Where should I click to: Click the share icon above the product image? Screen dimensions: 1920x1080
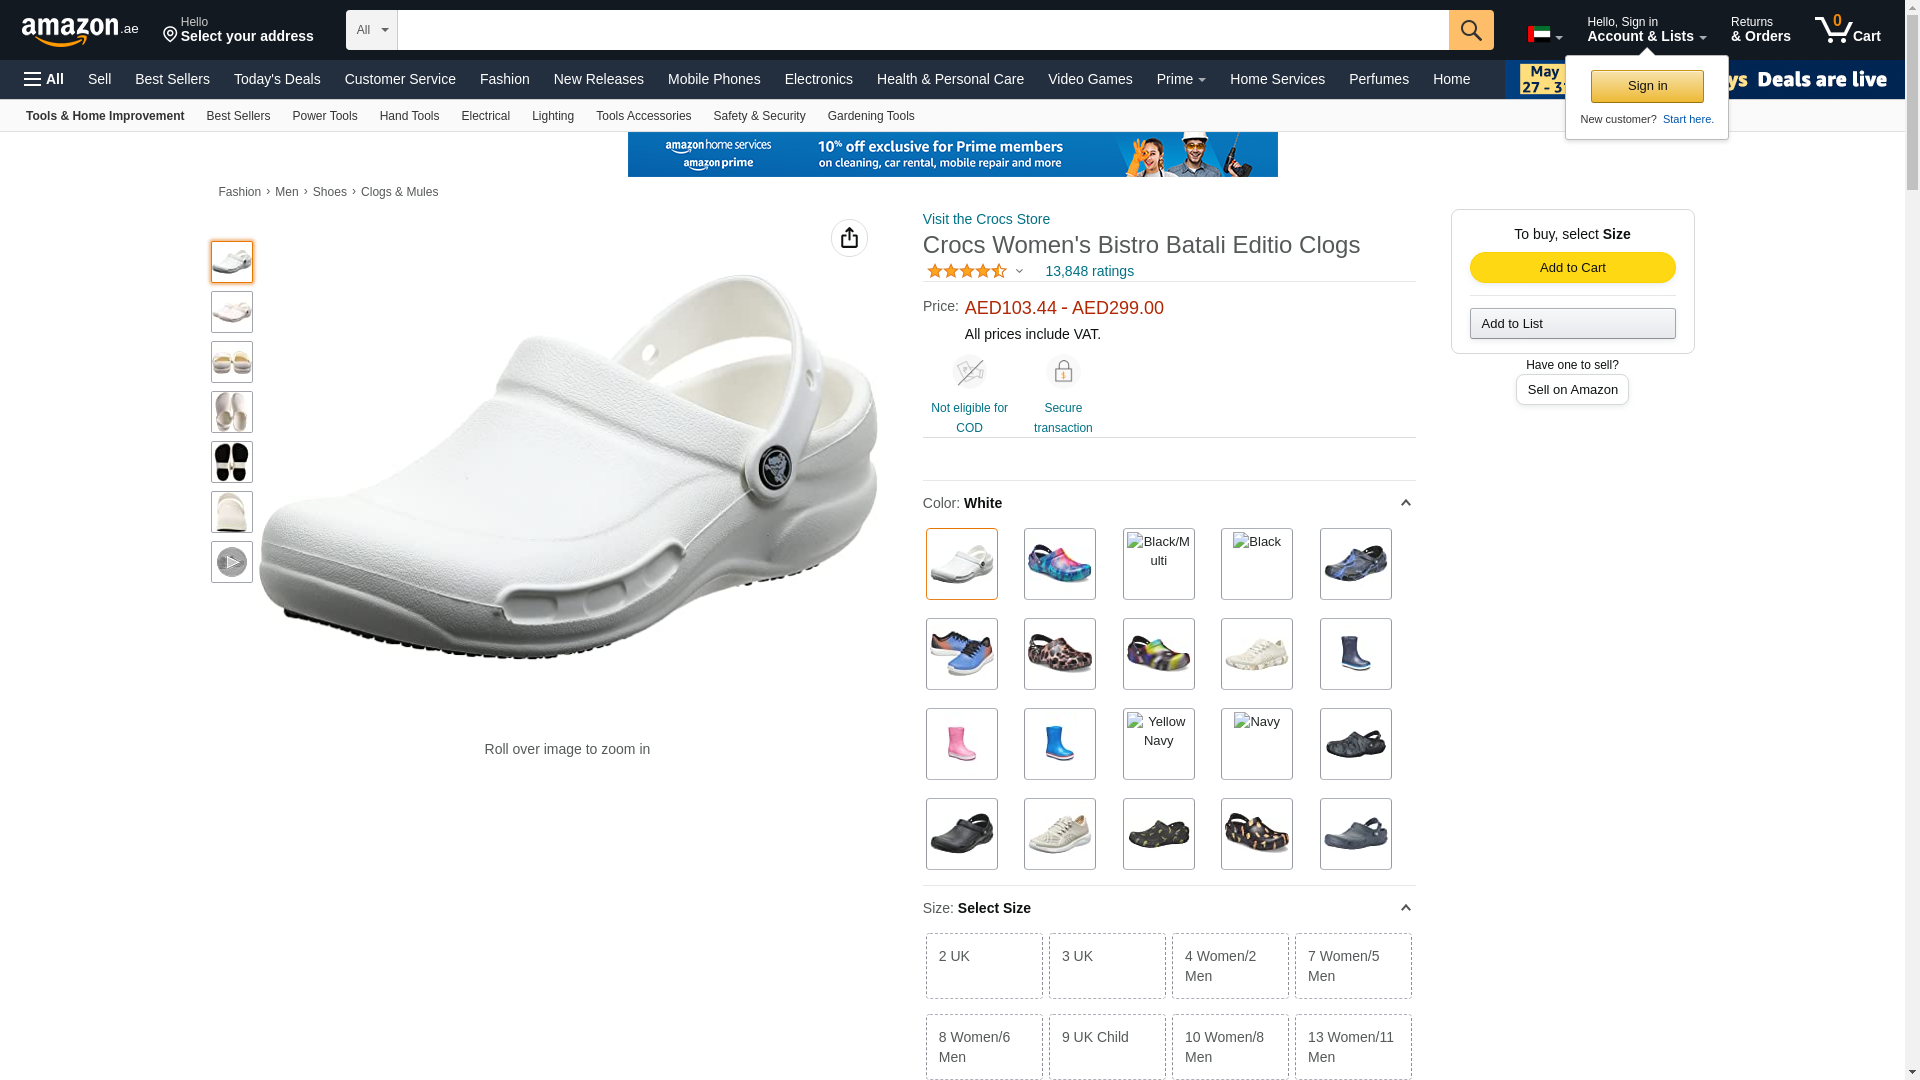(849, 238)
